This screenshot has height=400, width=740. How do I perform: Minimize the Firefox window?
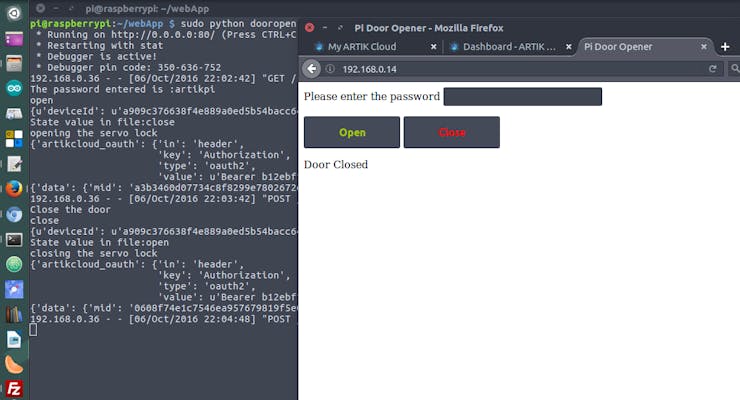point(325,27)
